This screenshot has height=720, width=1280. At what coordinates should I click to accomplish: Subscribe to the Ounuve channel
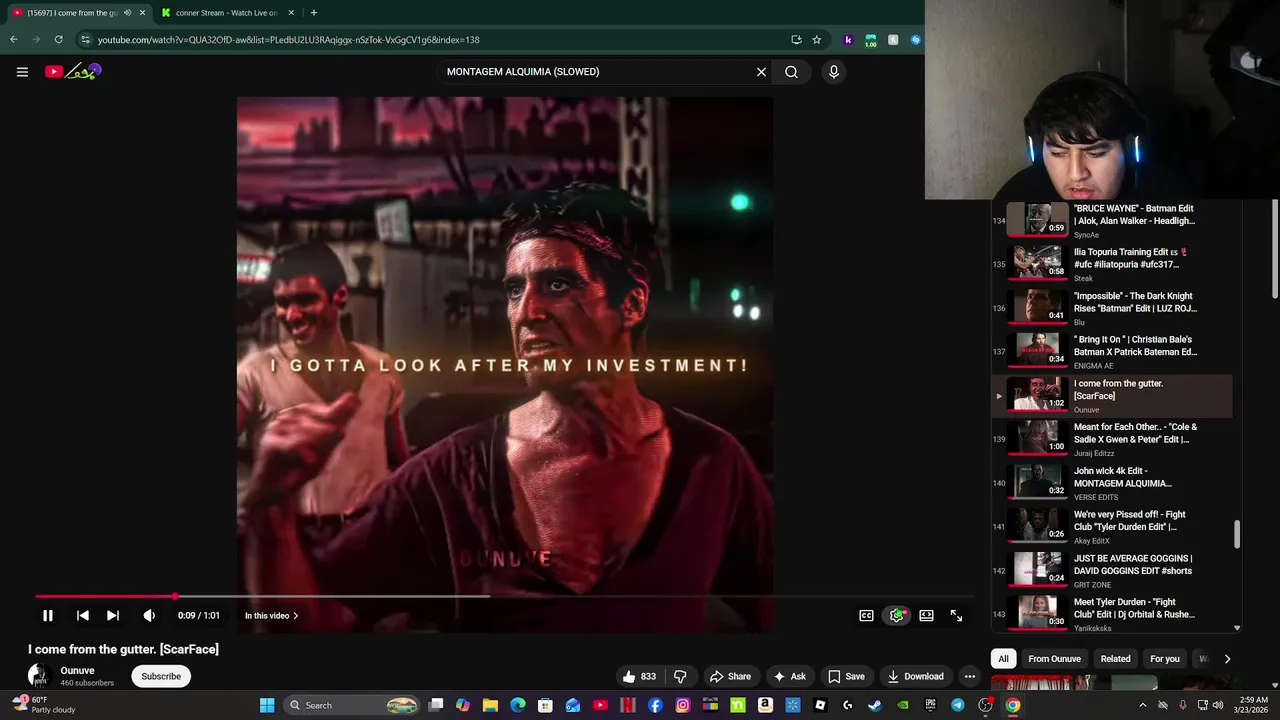tap(161, 677)
